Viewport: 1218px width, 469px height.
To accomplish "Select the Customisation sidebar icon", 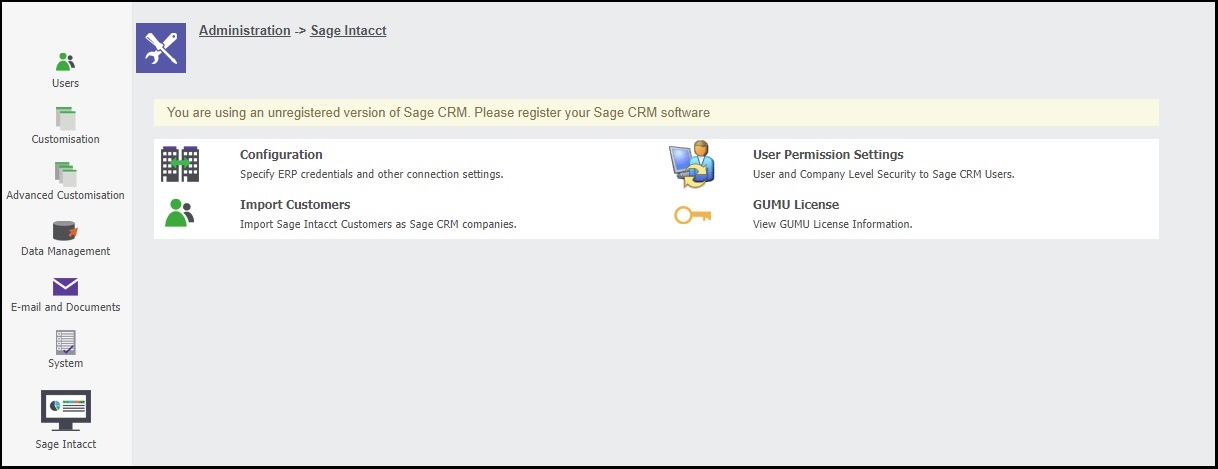I will [x=66, y=118].
